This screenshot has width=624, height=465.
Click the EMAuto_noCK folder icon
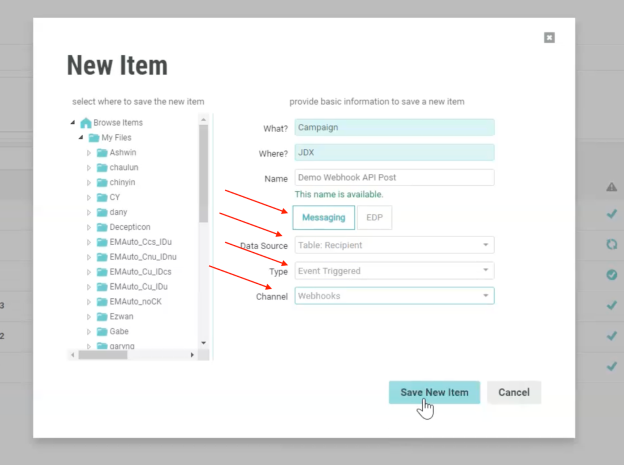(101, 301)
